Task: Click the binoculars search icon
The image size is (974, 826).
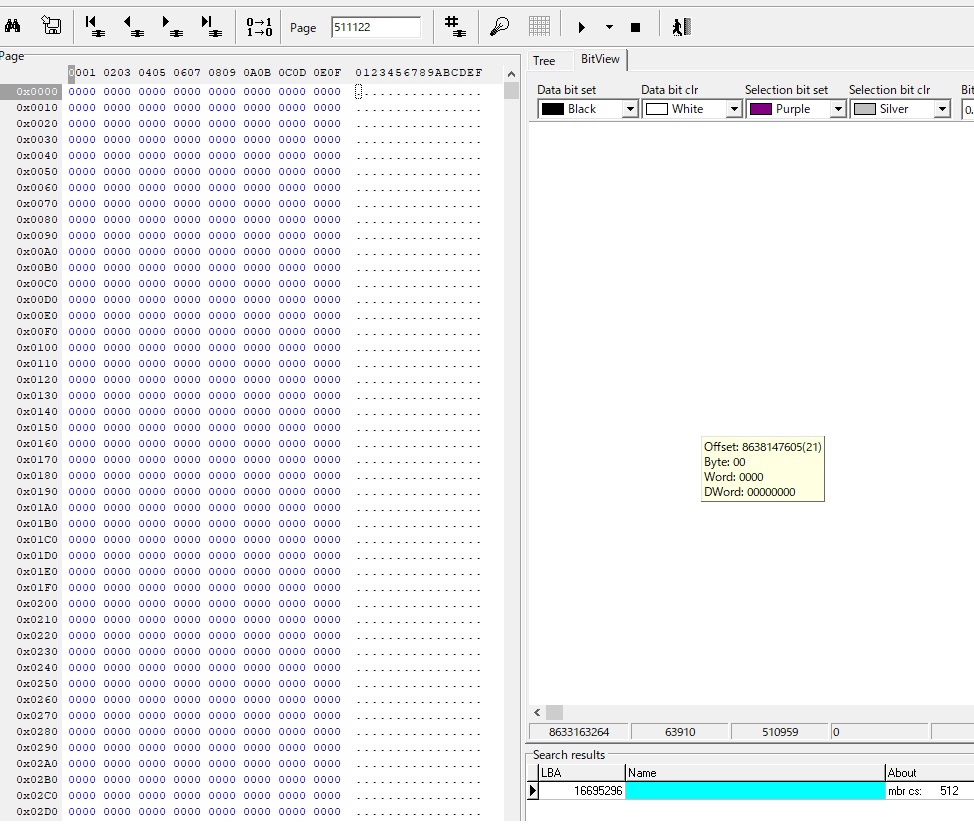Action: click(x=14, y=27)
